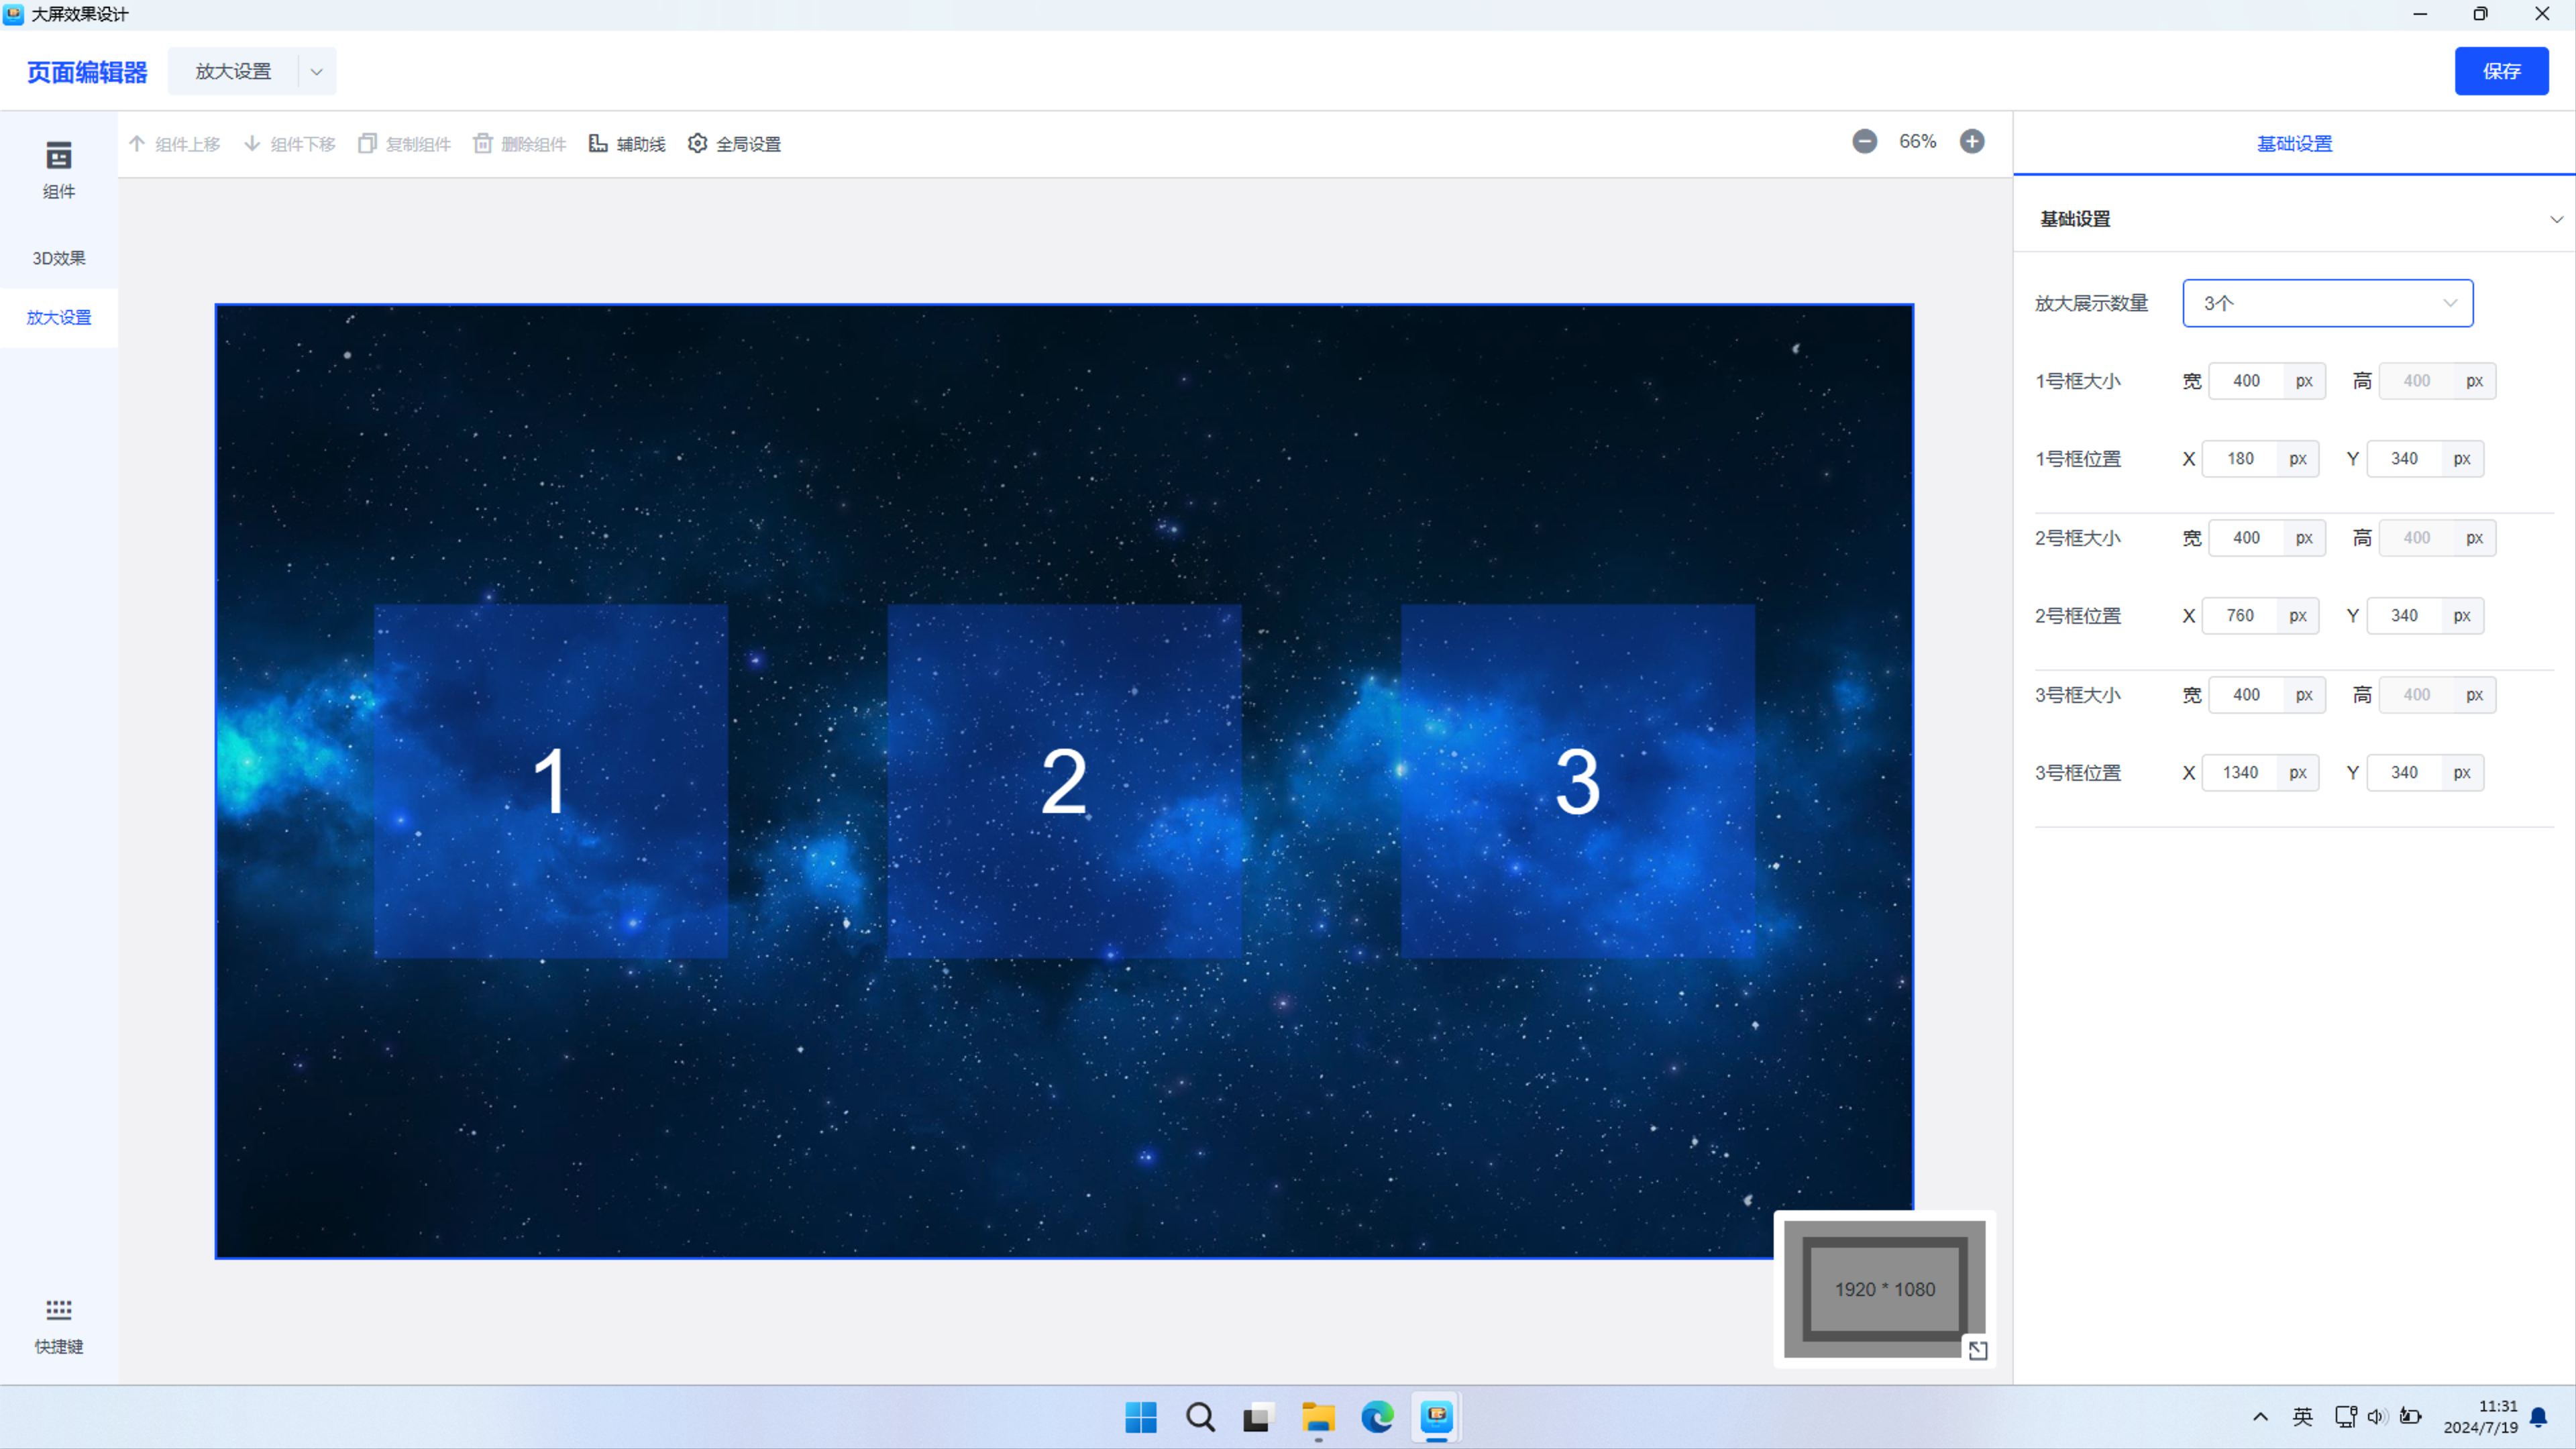Click 2号框大小 height field
The image size is (2576, 1449).
click(x=2416, y=538)
